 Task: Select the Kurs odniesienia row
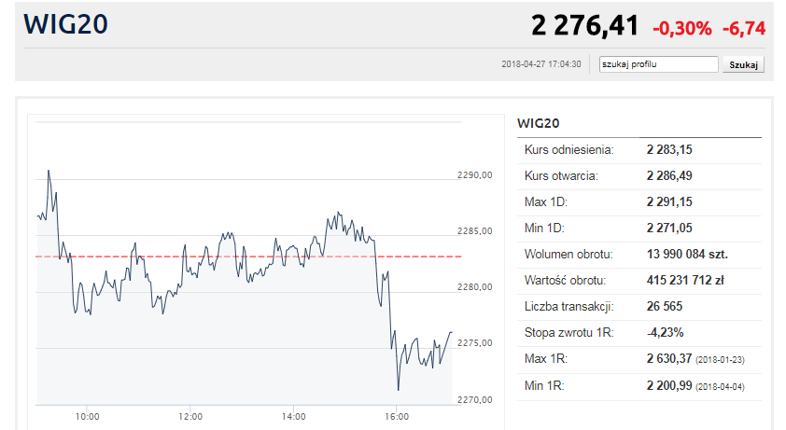coord(638,150)
